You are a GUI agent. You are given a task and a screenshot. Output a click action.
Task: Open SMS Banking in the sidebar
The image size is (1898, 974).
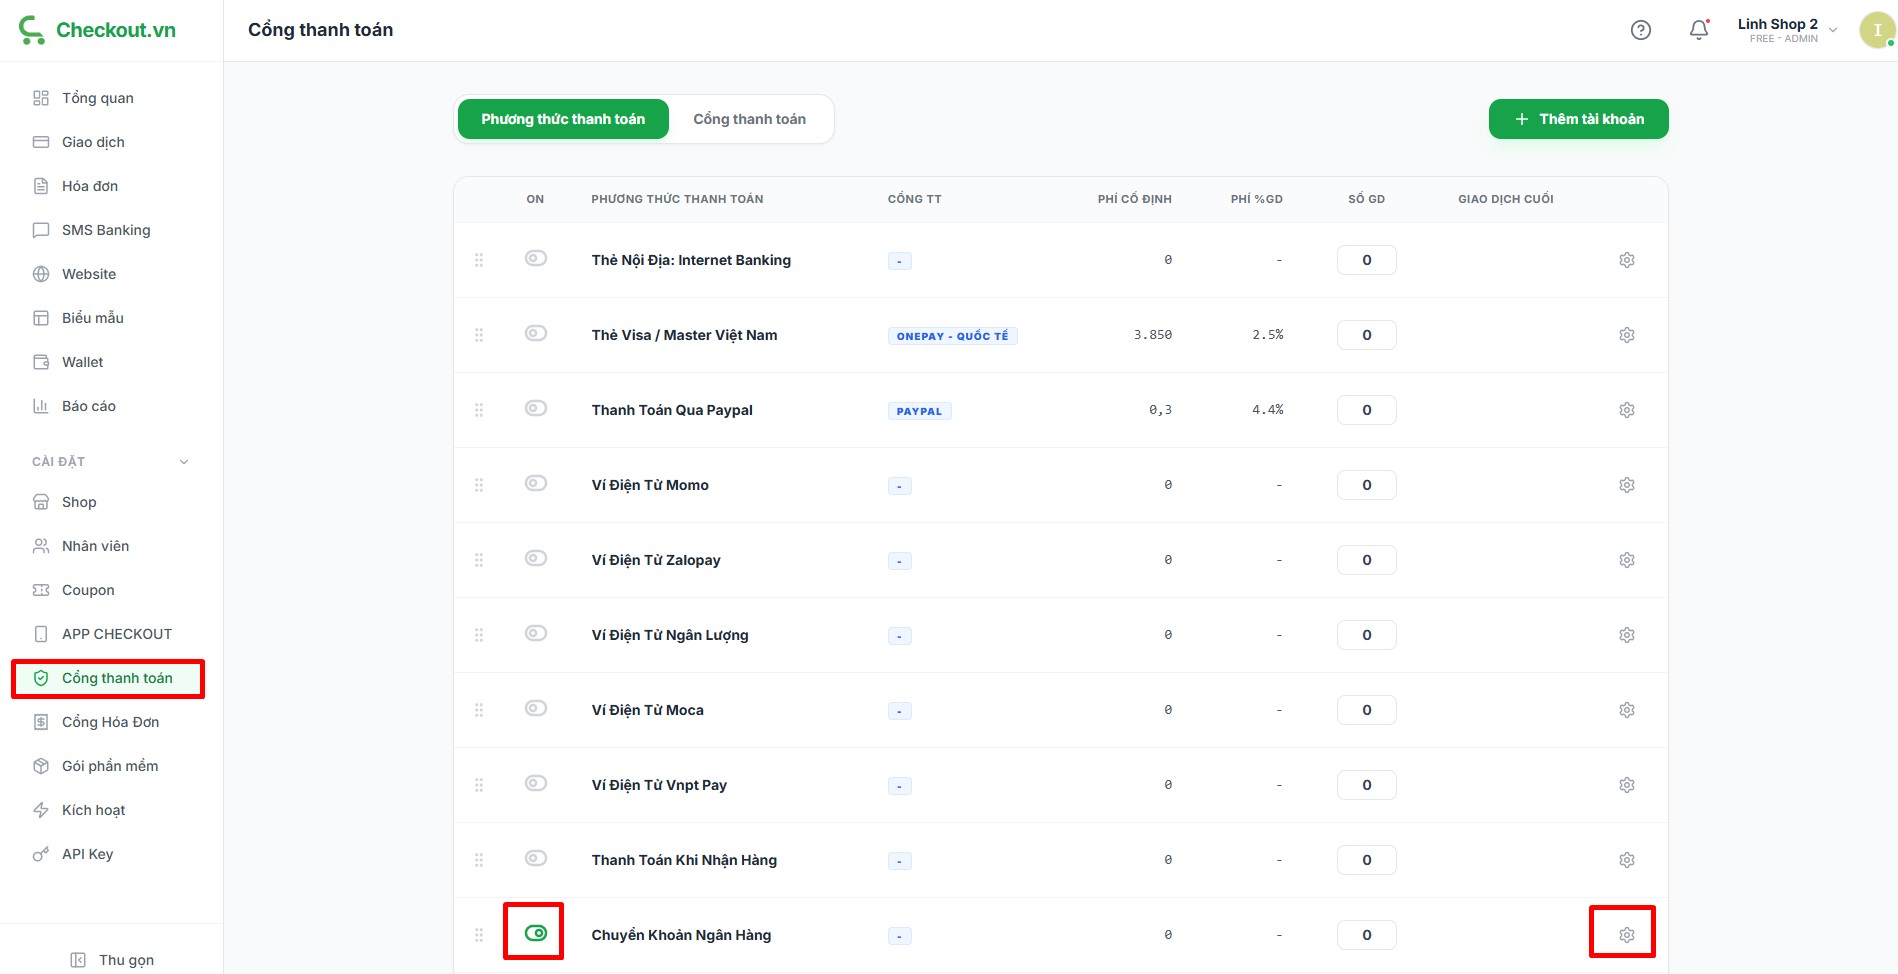coord(105,230)
